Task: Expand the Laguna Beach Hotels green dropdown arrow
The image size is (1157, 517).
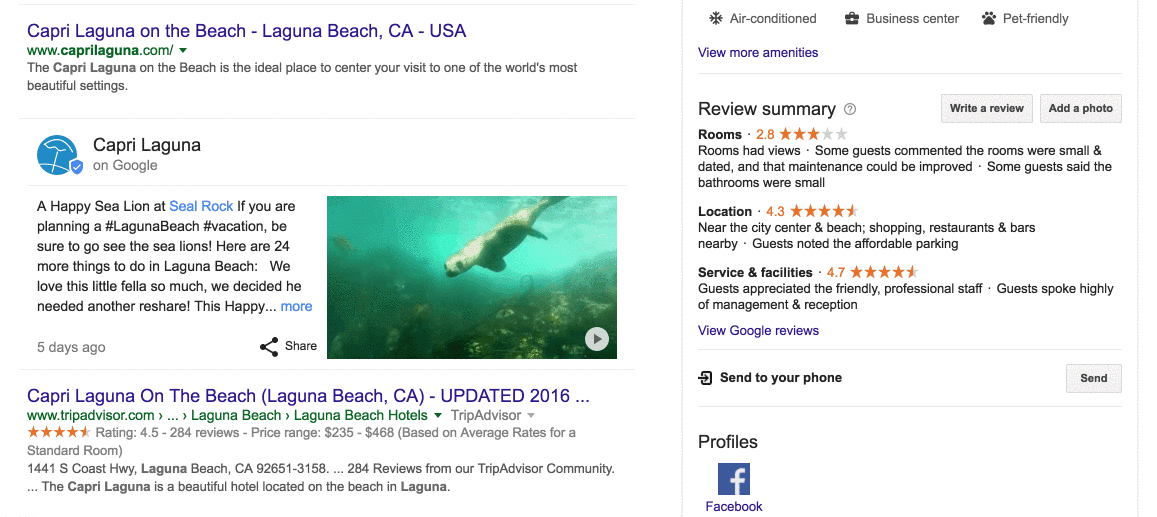Action: pos(438,416)
